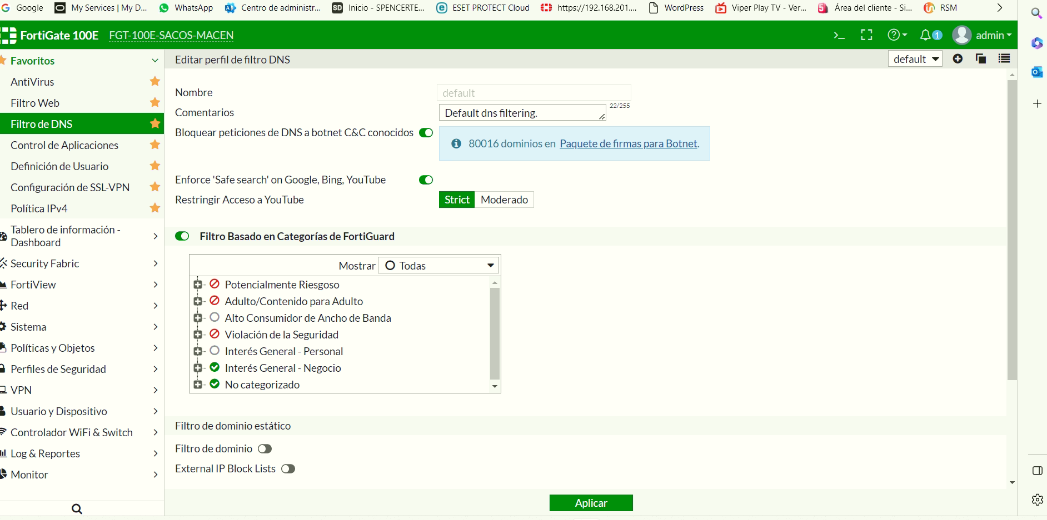Open the notifications bell
The image size is (1047, 520).
coord(927,35)
